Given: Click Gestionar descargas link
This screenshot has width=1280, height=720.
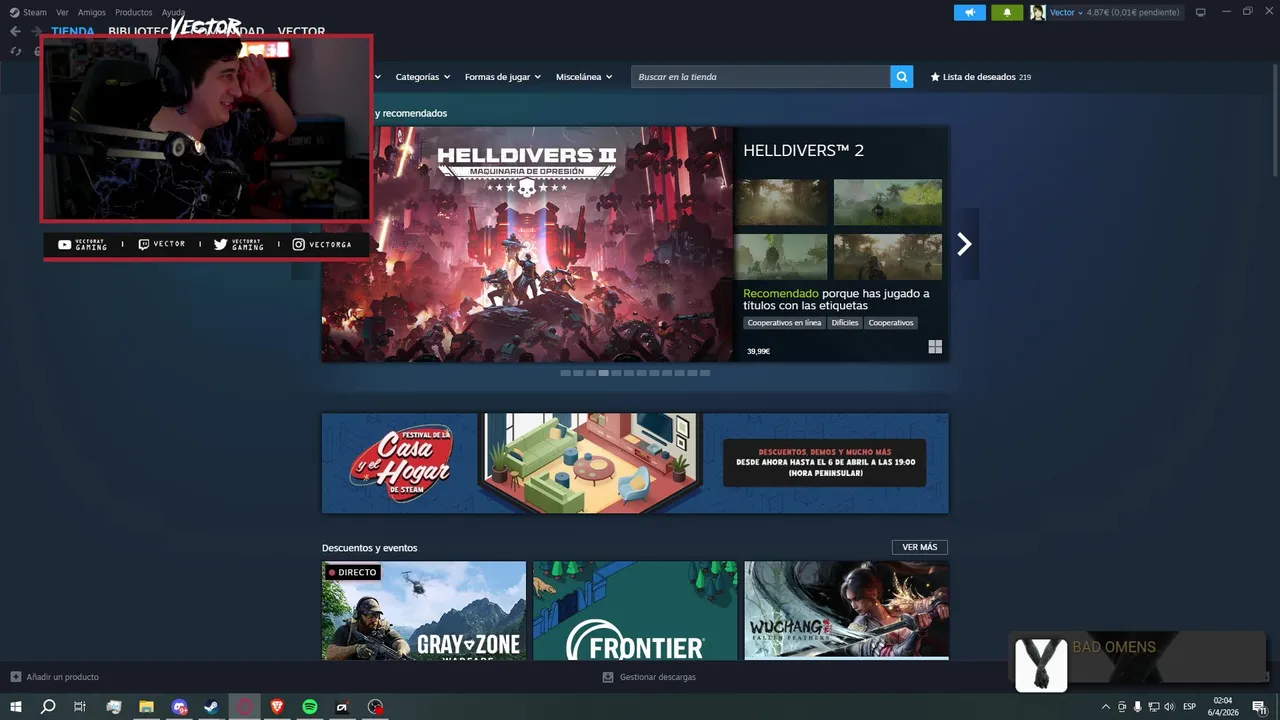Looking at the screenshot, I should click(x=657, y=677).
